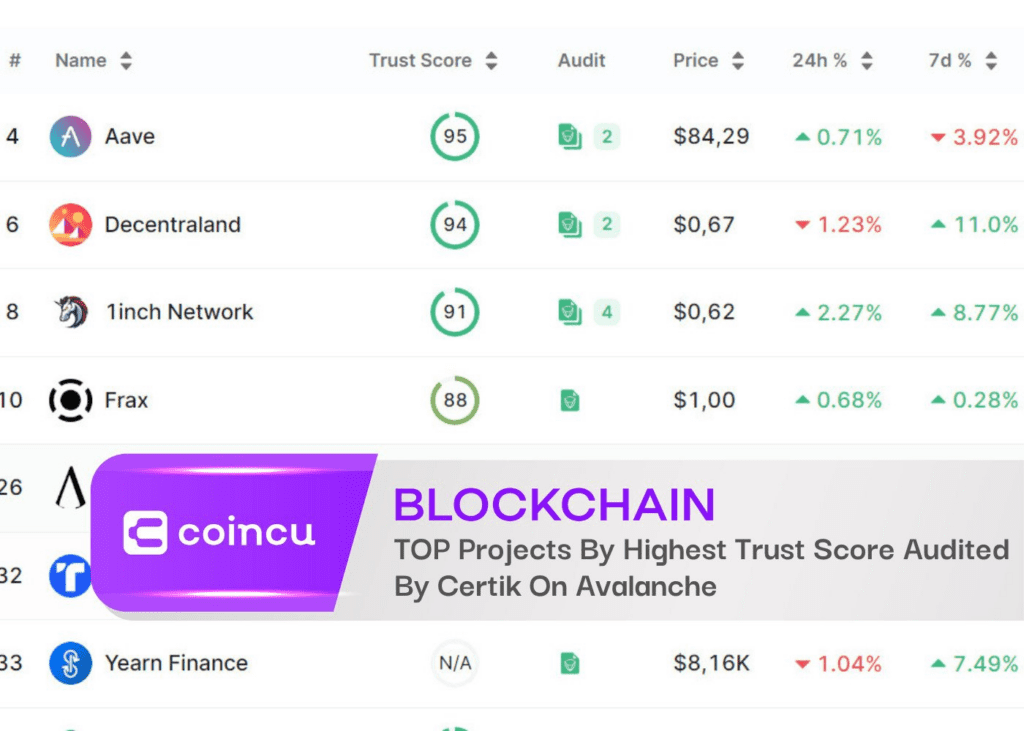This screenshot has width=1024, height=731.
Task: Open Aave's audit shield icon
Action: pyautogui.click(x=570, y=137)
